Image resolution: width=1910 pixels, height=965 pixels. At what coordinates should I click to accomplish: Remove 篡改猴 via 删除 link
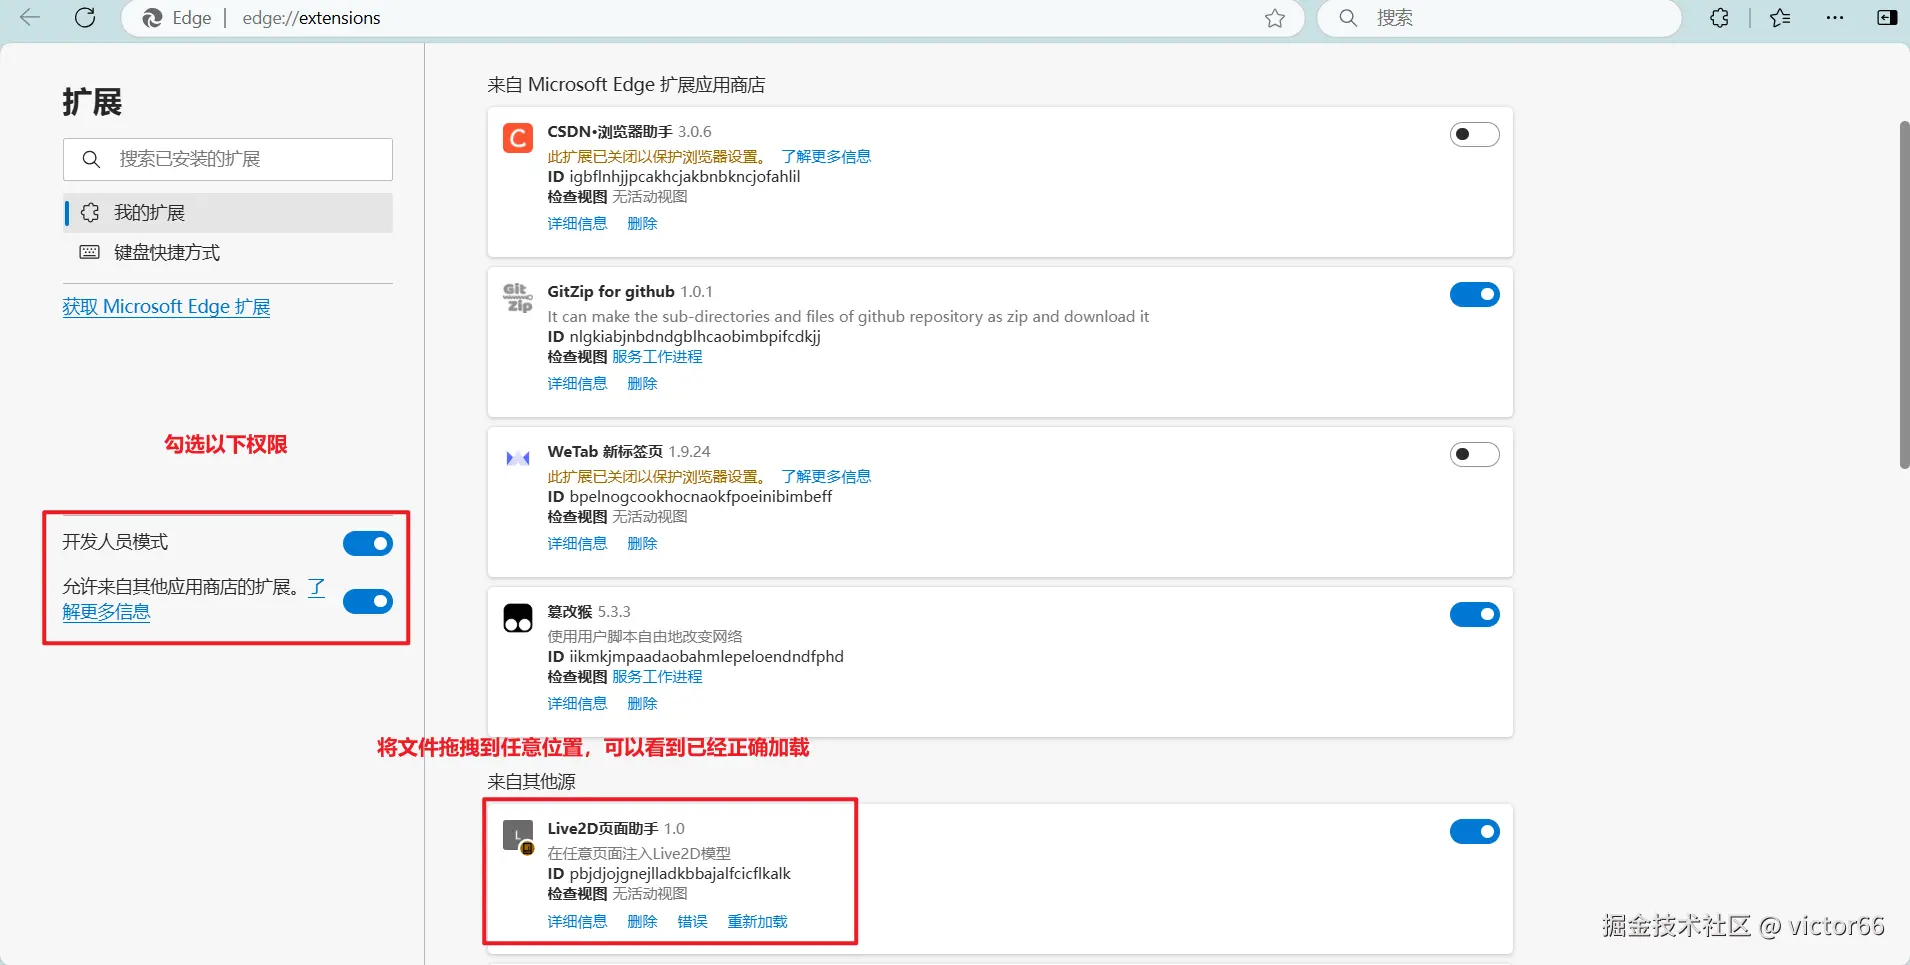coord(642,704)
